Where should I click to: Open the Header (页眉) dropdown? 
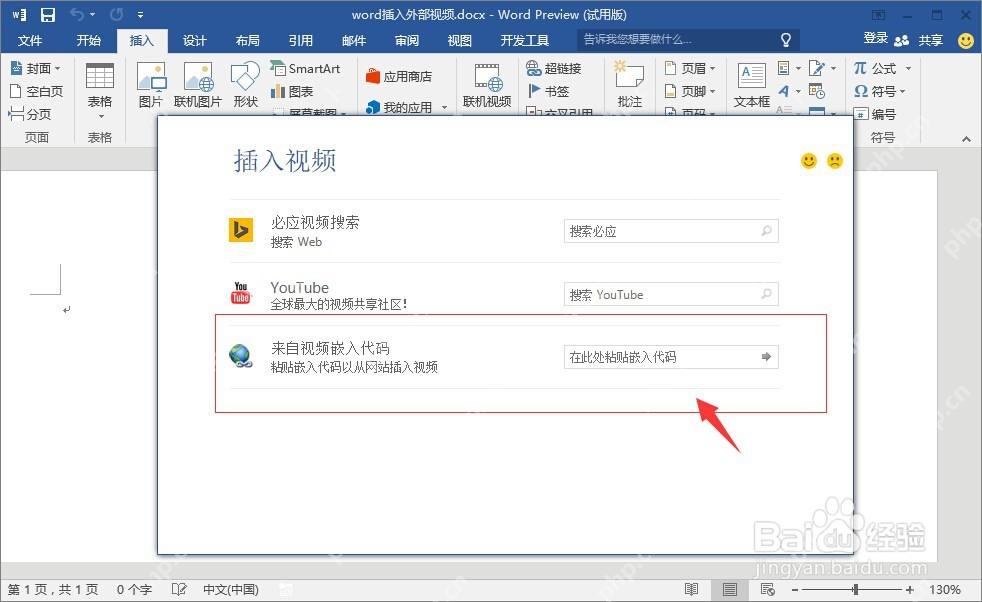pyautogui.click(x=690, y=68)
